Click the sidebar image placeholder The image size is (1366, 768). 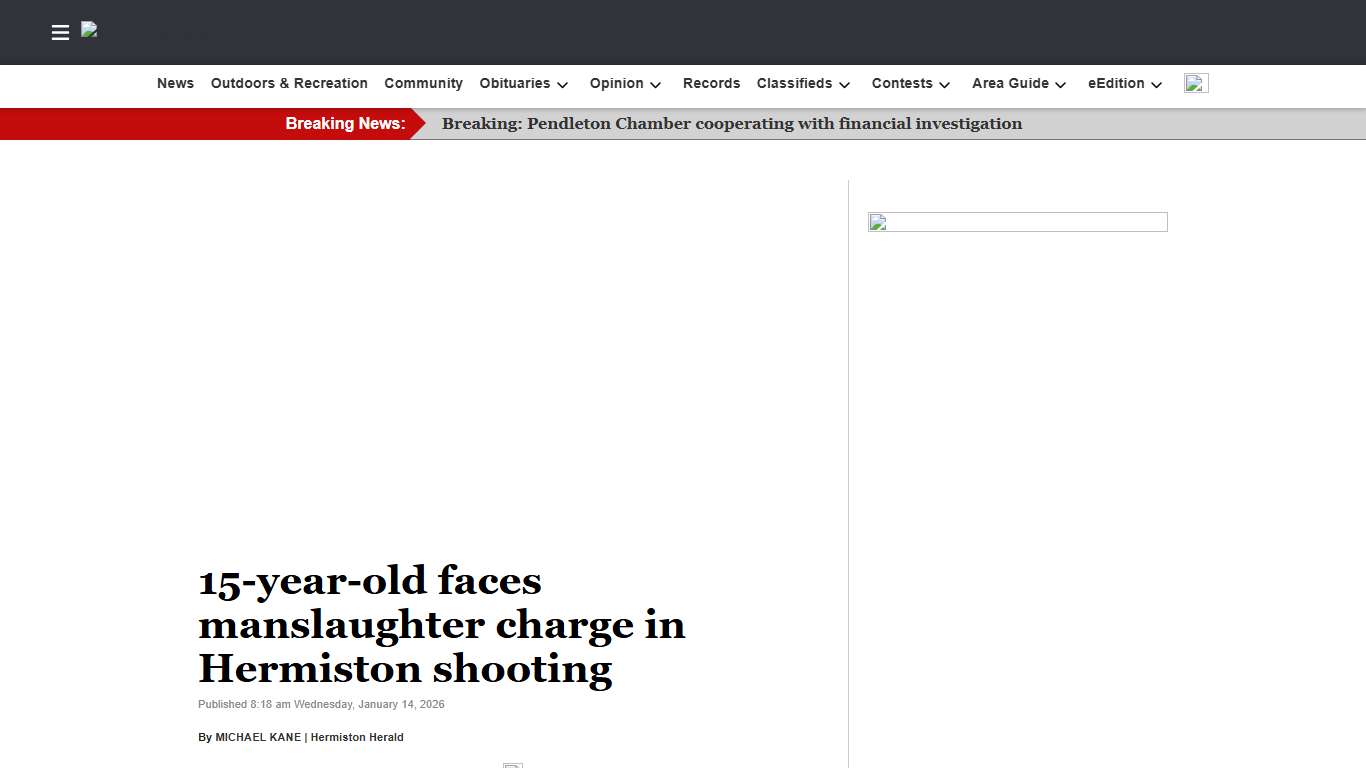coord(1017,221)
